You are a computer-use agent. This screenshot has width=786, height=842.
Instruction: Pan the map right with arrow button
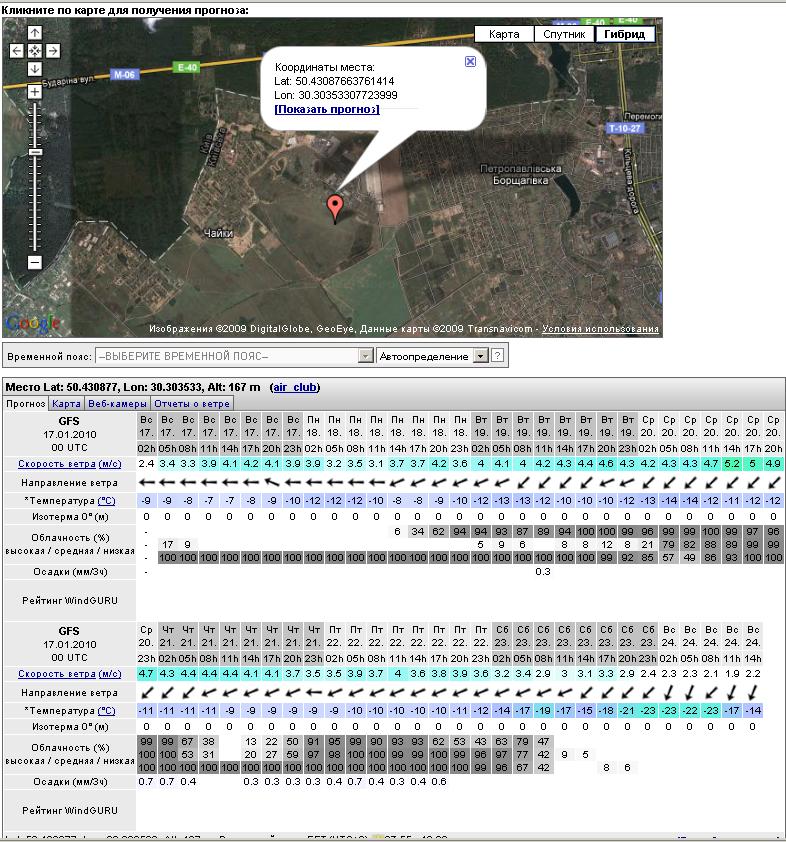53,51
